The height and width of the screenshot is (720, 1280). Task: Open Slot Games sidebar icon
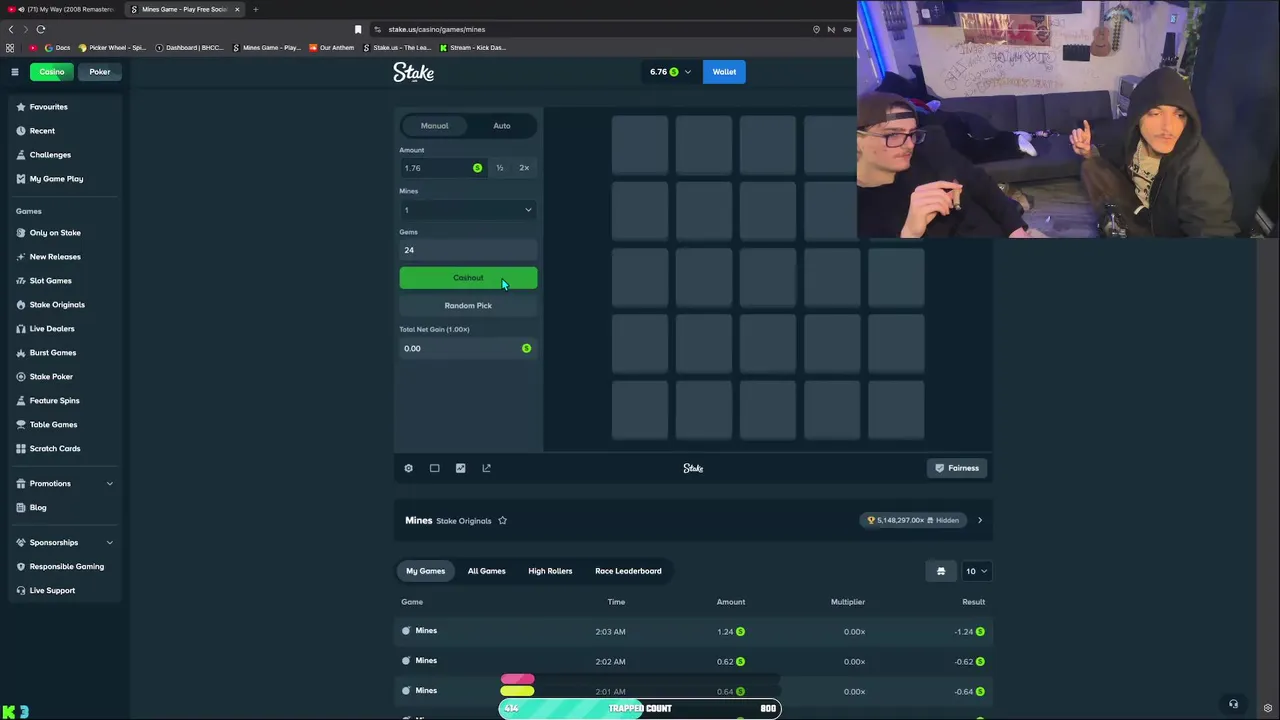click(x=21, y=281)
